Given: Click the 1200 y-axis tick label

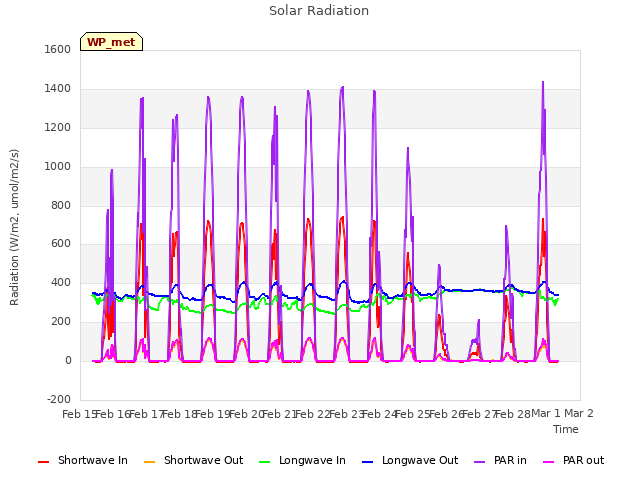Looking at the screenshot, I should [58, 128].
